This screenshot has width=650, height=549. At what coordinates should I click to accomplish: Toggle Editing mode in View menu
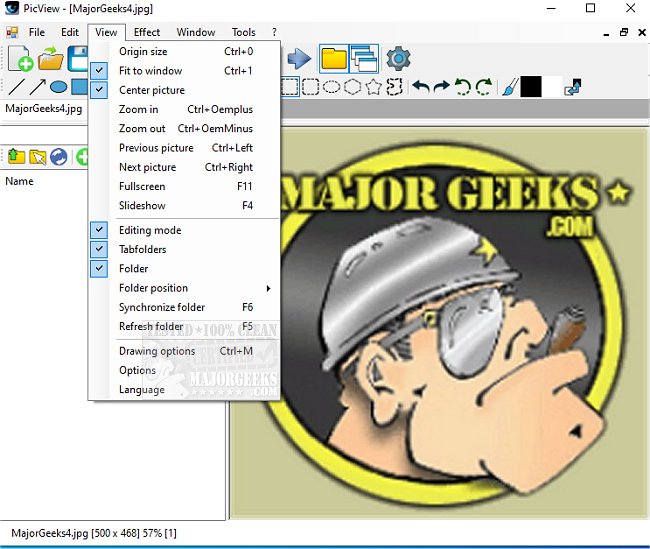point(150,230)
